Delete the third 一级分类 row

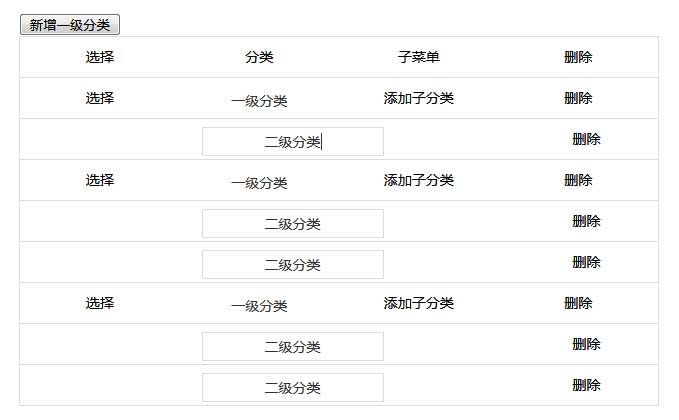pos(578,303)
